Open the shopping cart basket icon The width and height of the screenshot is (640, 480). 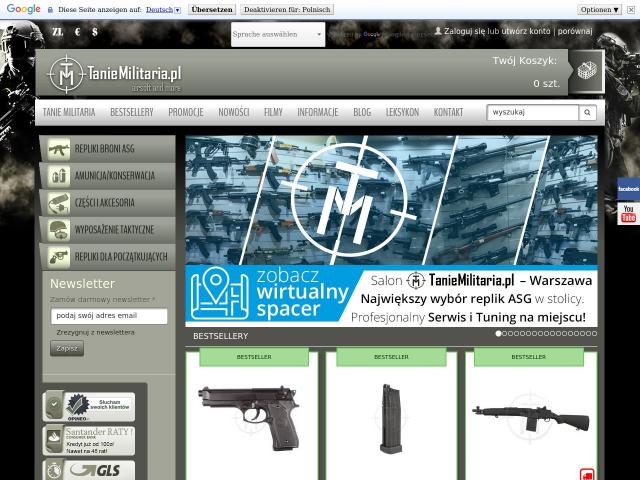coord(587,71)
